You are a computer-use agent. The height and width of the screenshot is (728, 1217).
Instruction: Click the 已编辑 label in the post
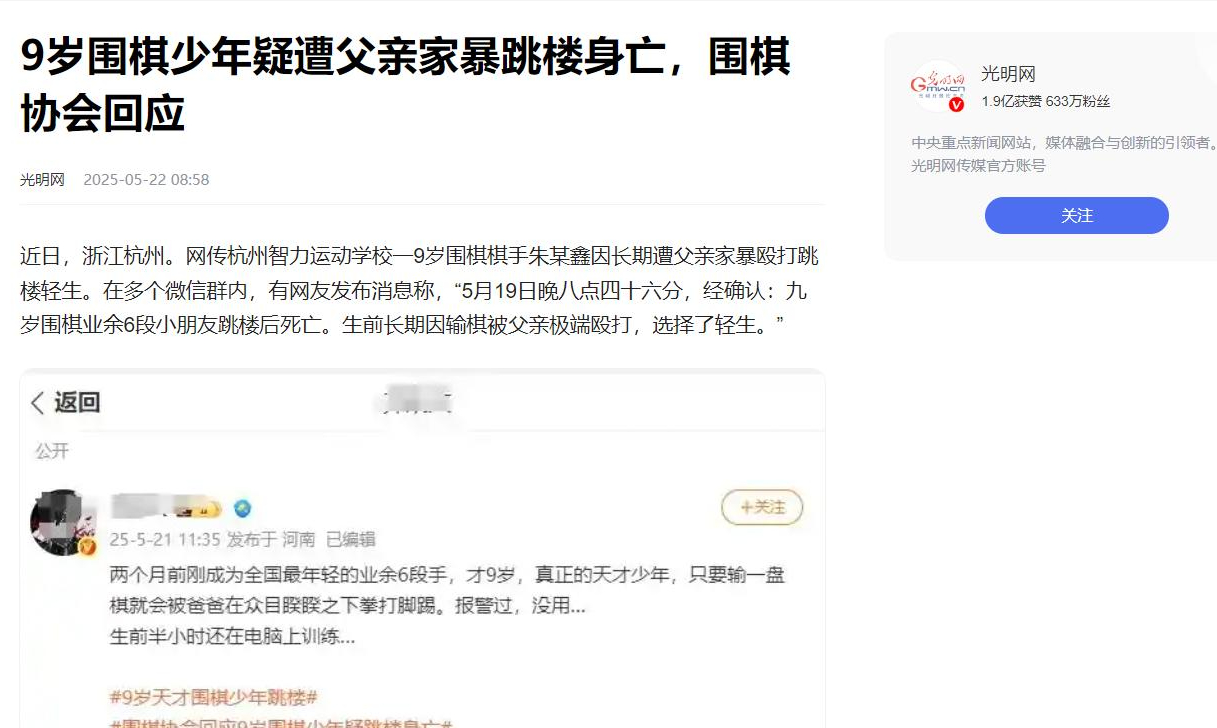point(350,539)
